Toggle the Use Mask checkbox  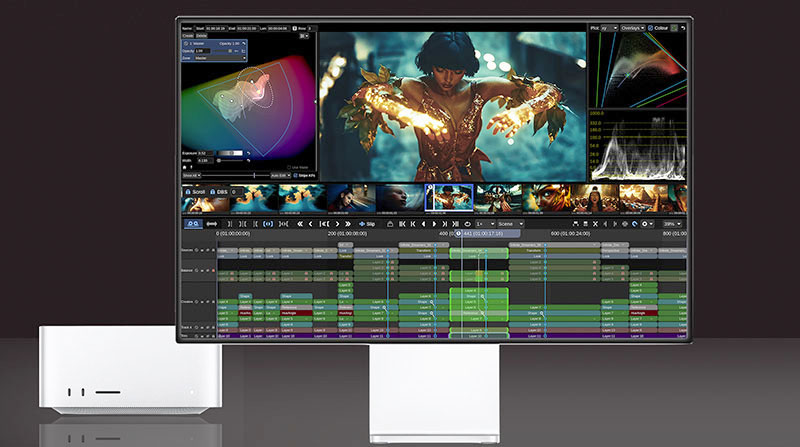[x=289, y=167]
